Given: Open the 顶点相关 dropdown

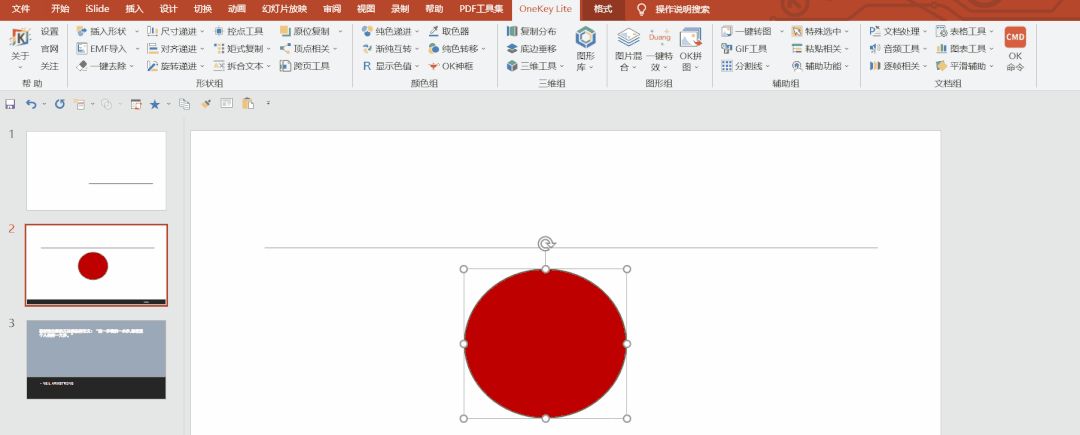Looking at the screenshot, I should tap(336, 49).
